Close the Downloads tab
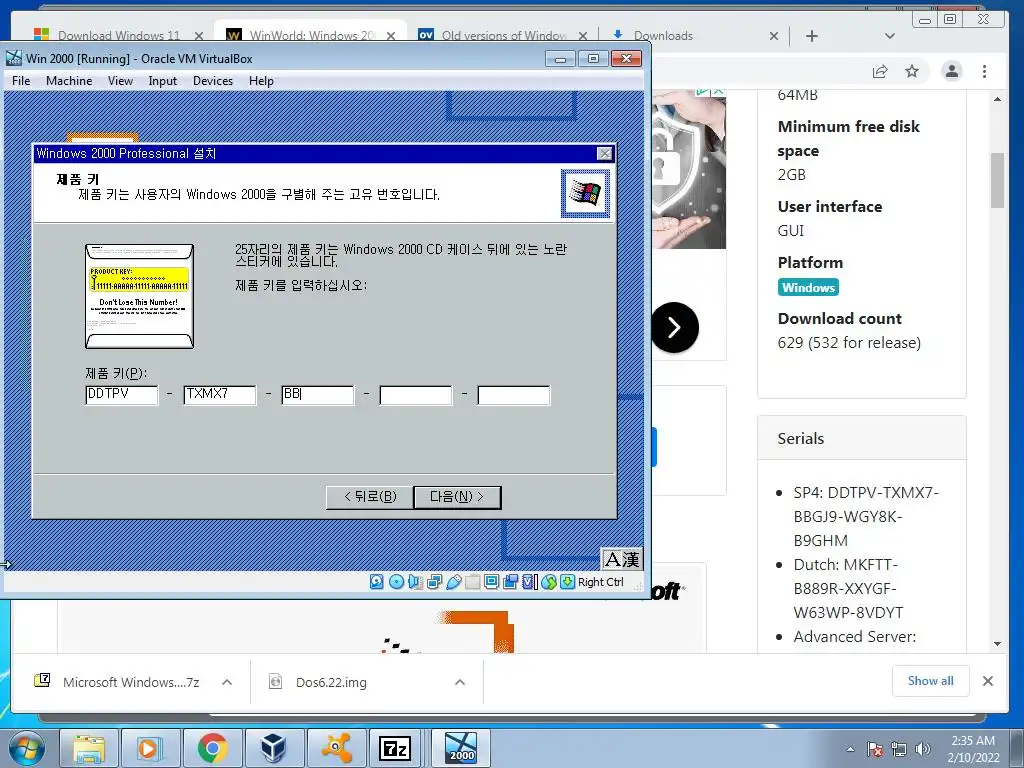The width and height of the screenshot is (1024, 768). 774,36
